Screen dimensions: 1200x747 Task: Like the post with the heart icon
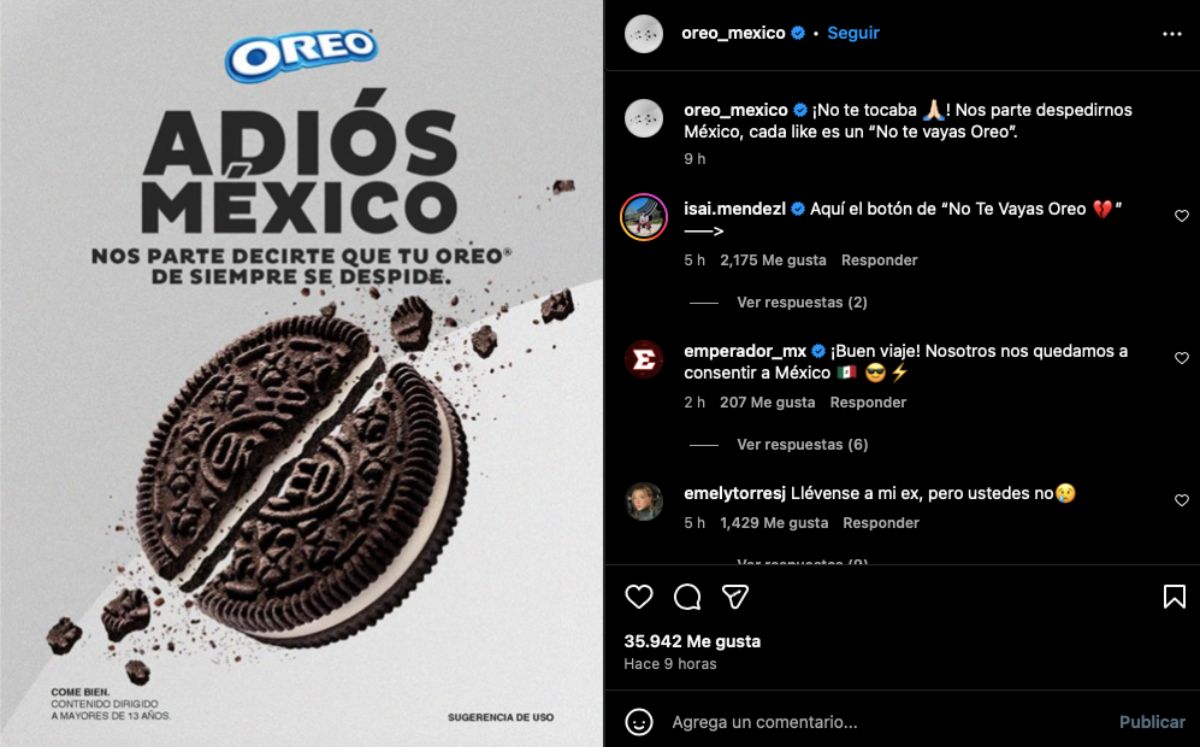[x=639, y=597]
